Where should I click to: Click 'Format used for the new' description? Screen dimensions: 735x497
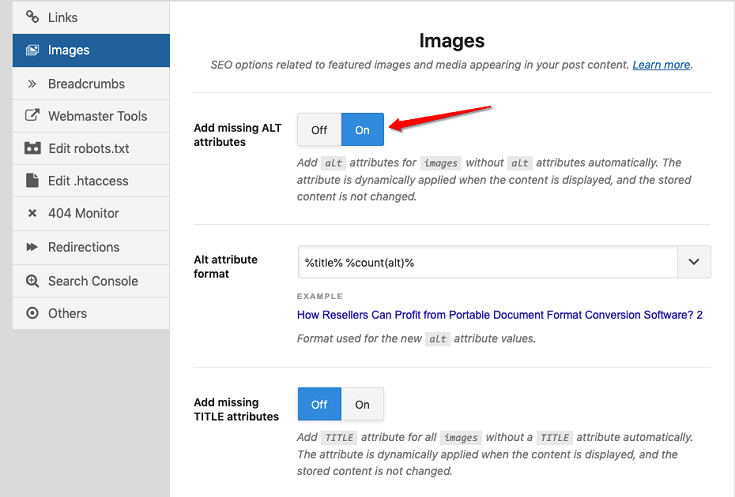(416, 339)
